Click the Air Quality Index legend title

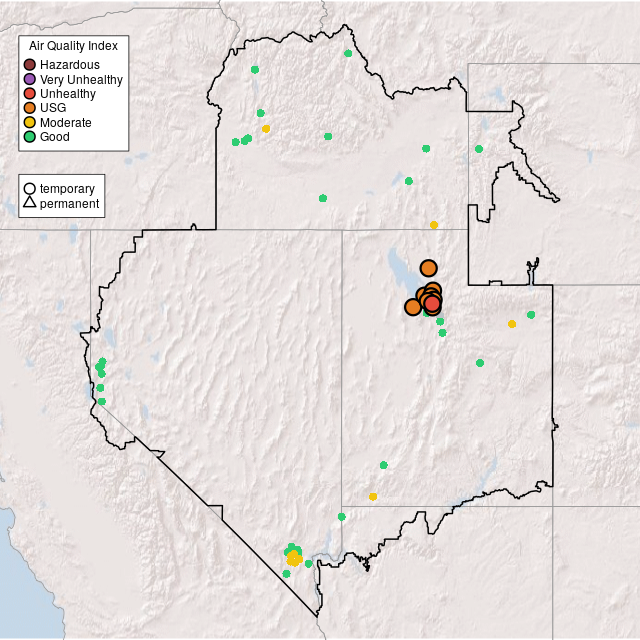click(x=73, y=46)
